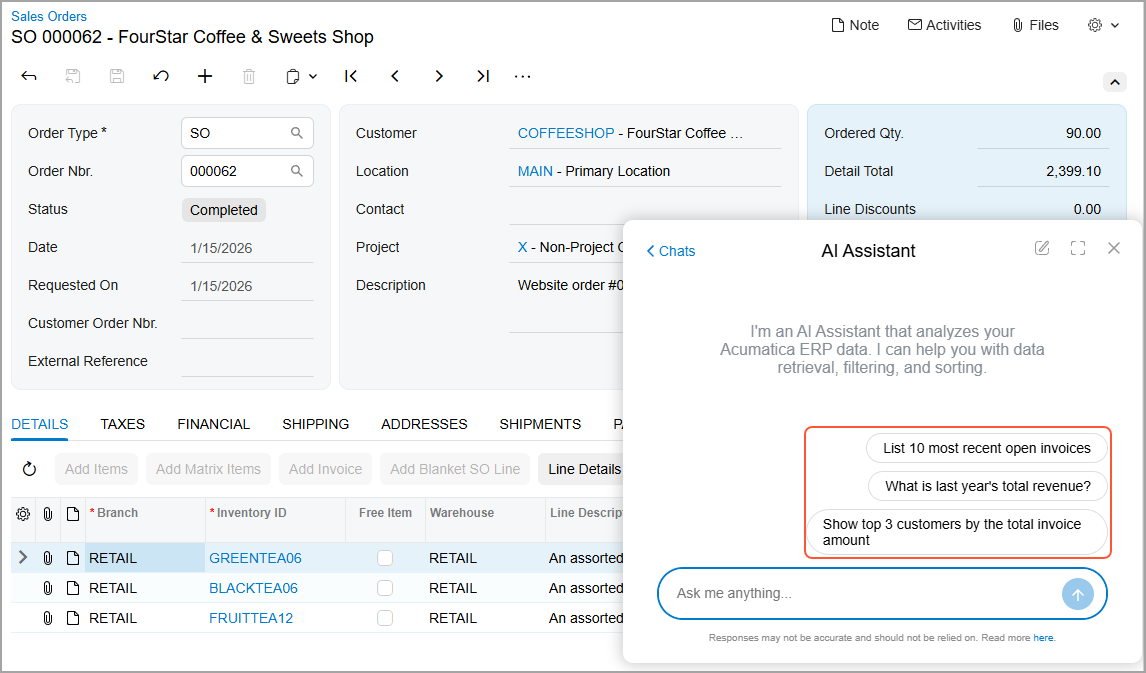Expand AI Assistant to full screen

tap(1078, 248)
